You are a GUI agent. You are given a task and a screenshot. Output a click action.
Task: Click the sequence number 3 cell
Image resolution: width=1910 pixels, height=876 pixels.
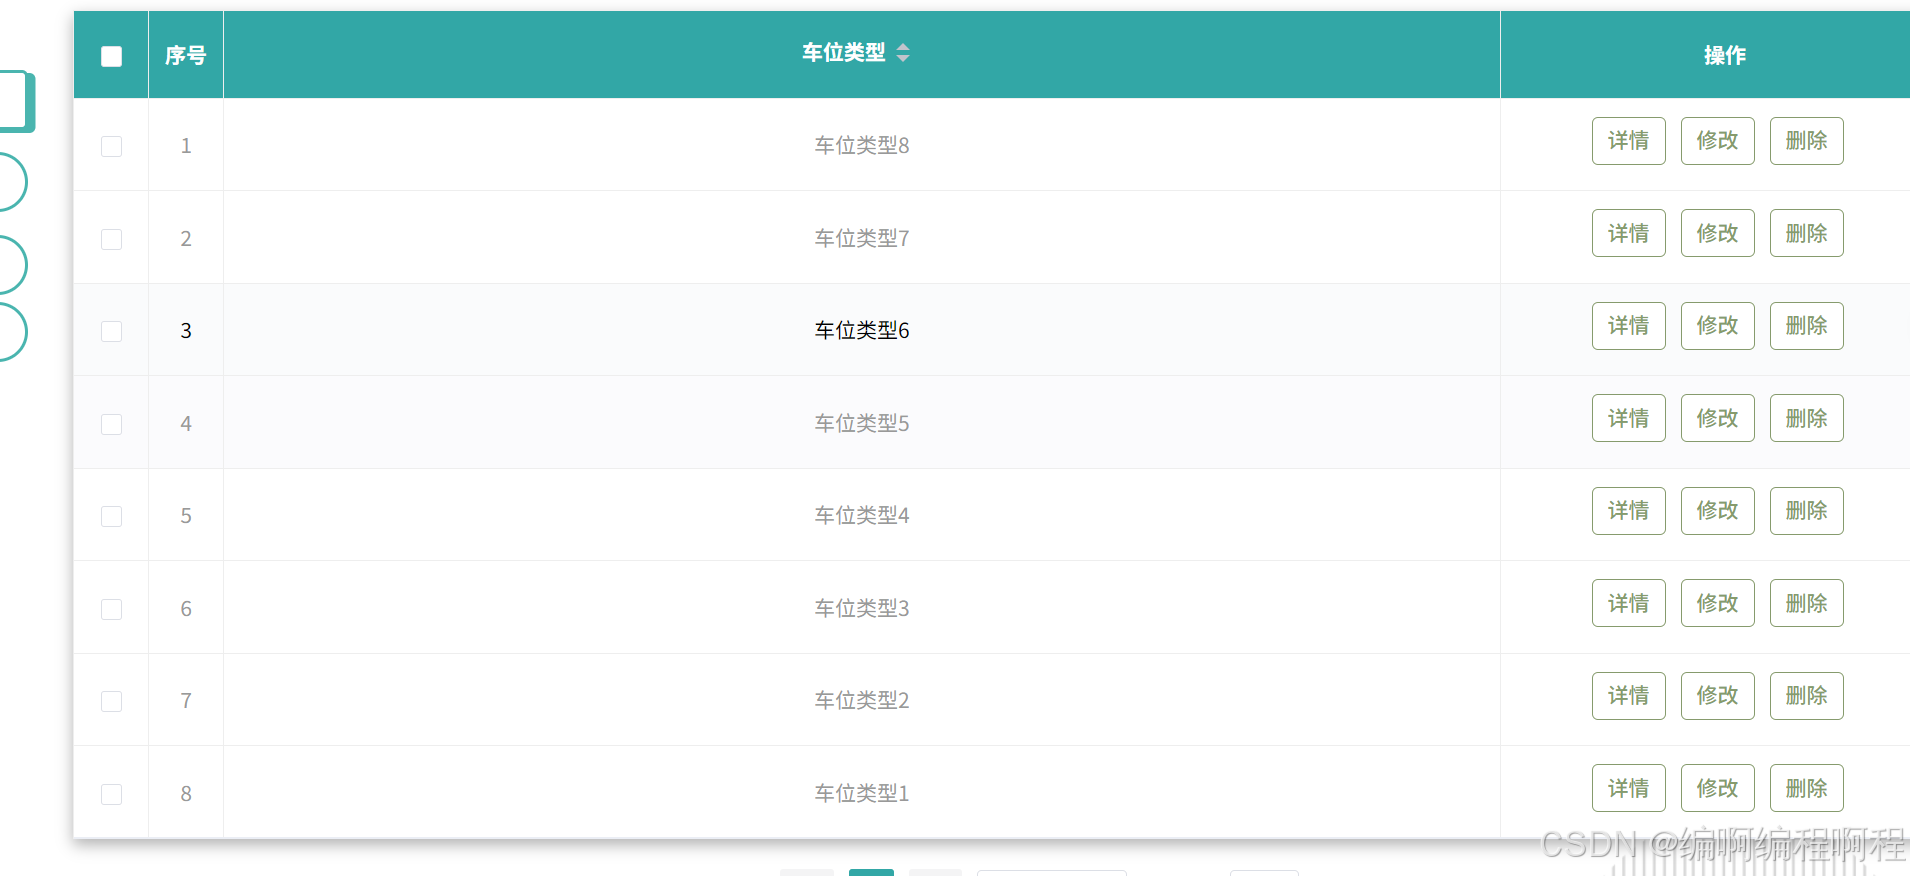[186, 331]
